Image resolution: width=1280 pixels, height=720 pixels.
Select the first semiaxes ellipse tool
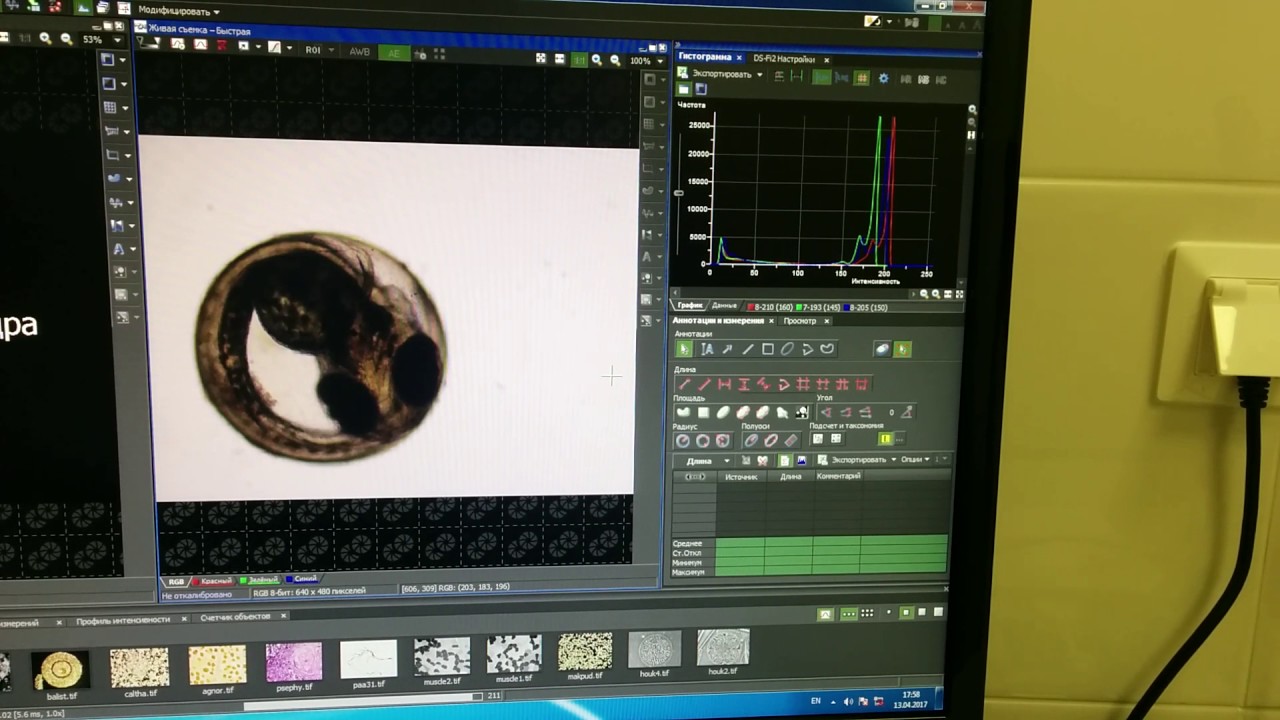click(751, 440)
